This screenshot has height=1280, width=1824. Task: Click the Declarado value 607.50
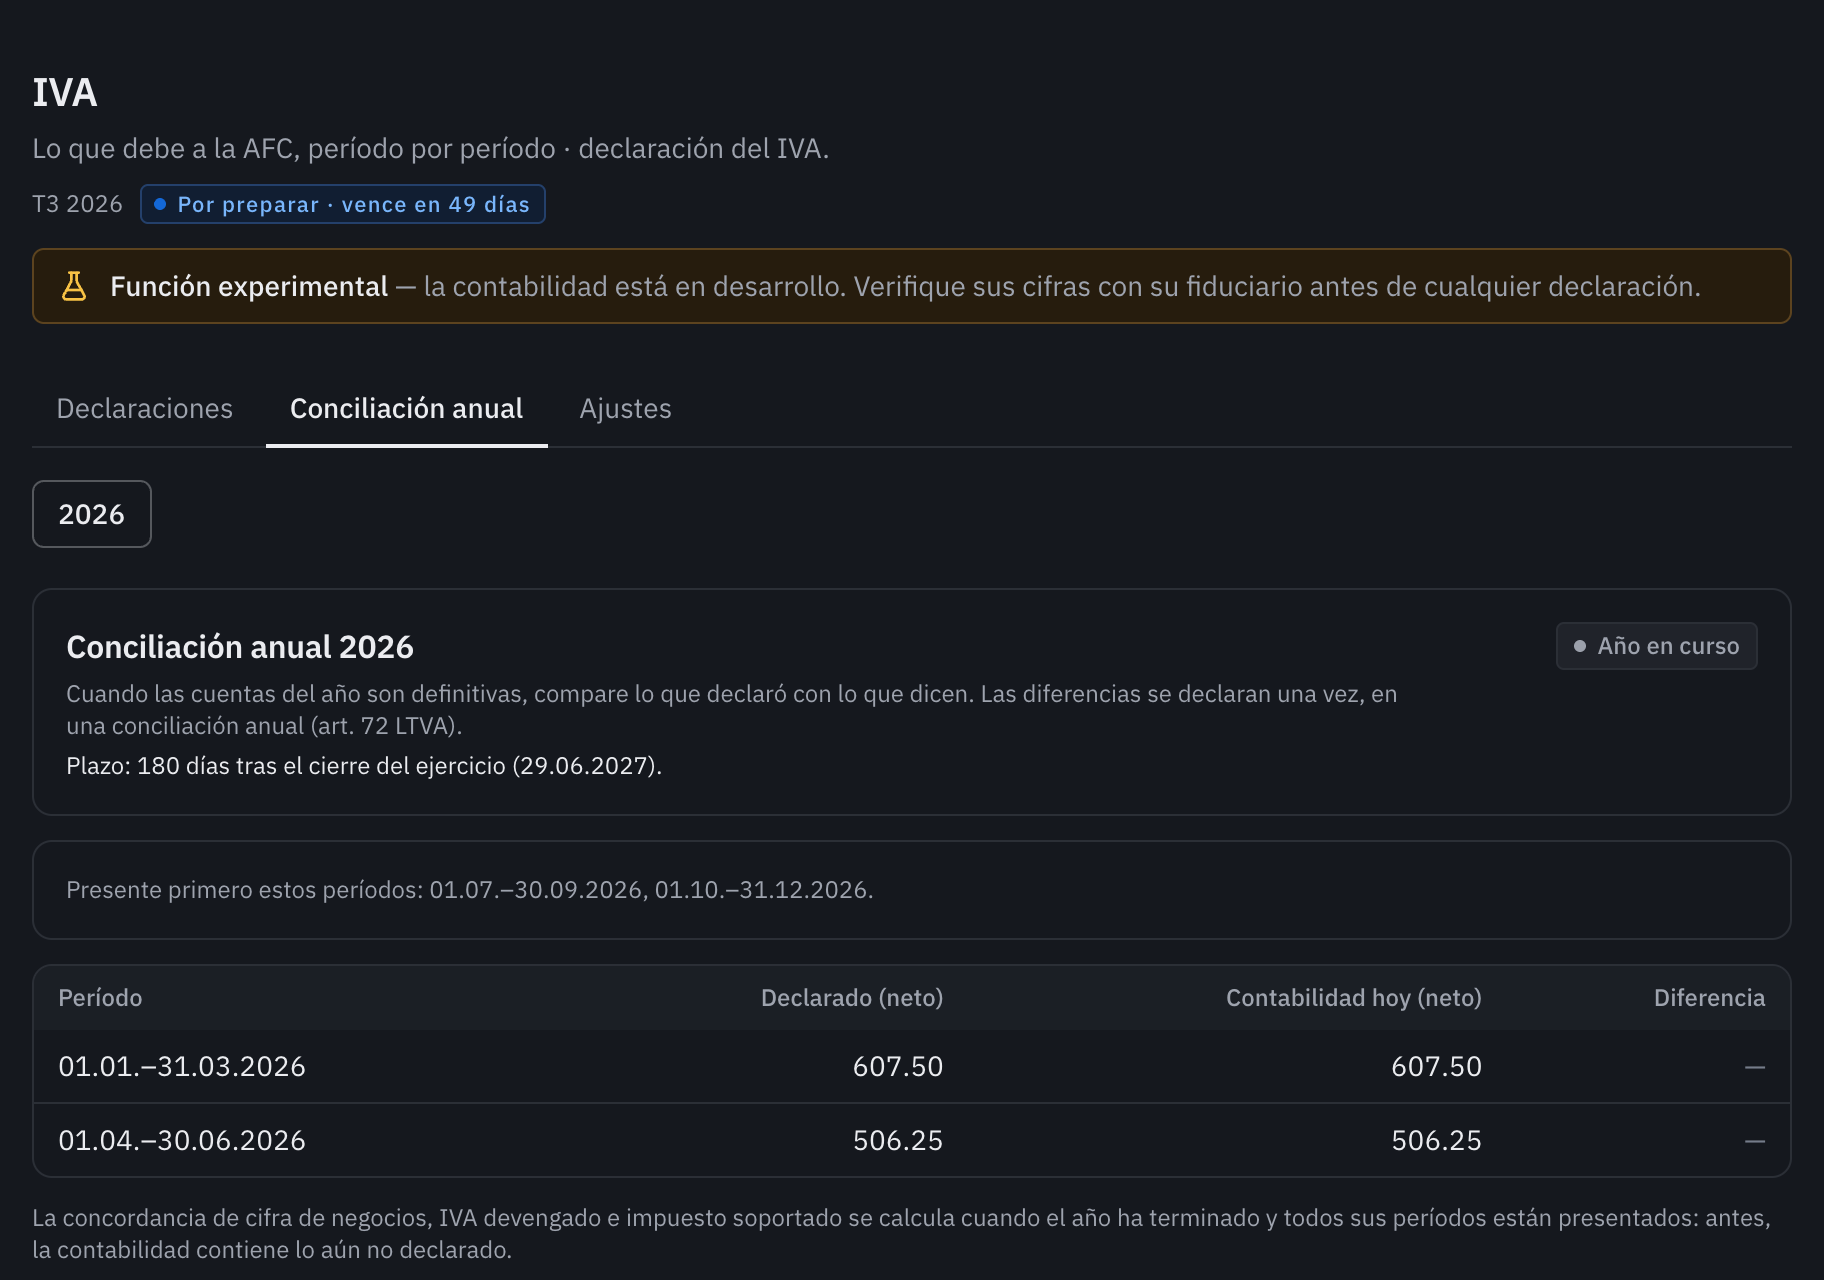pyautogui.click(x=898, y=1066)
